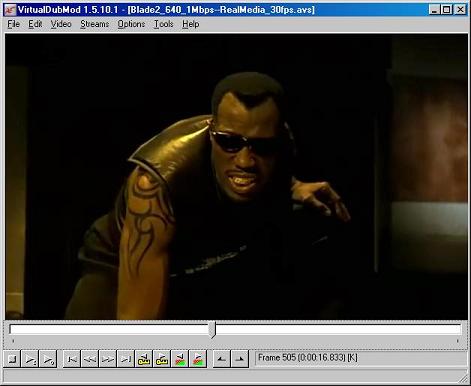Step backward with the rewind arrows button
471x386 pixels.
tap(90, 359)
